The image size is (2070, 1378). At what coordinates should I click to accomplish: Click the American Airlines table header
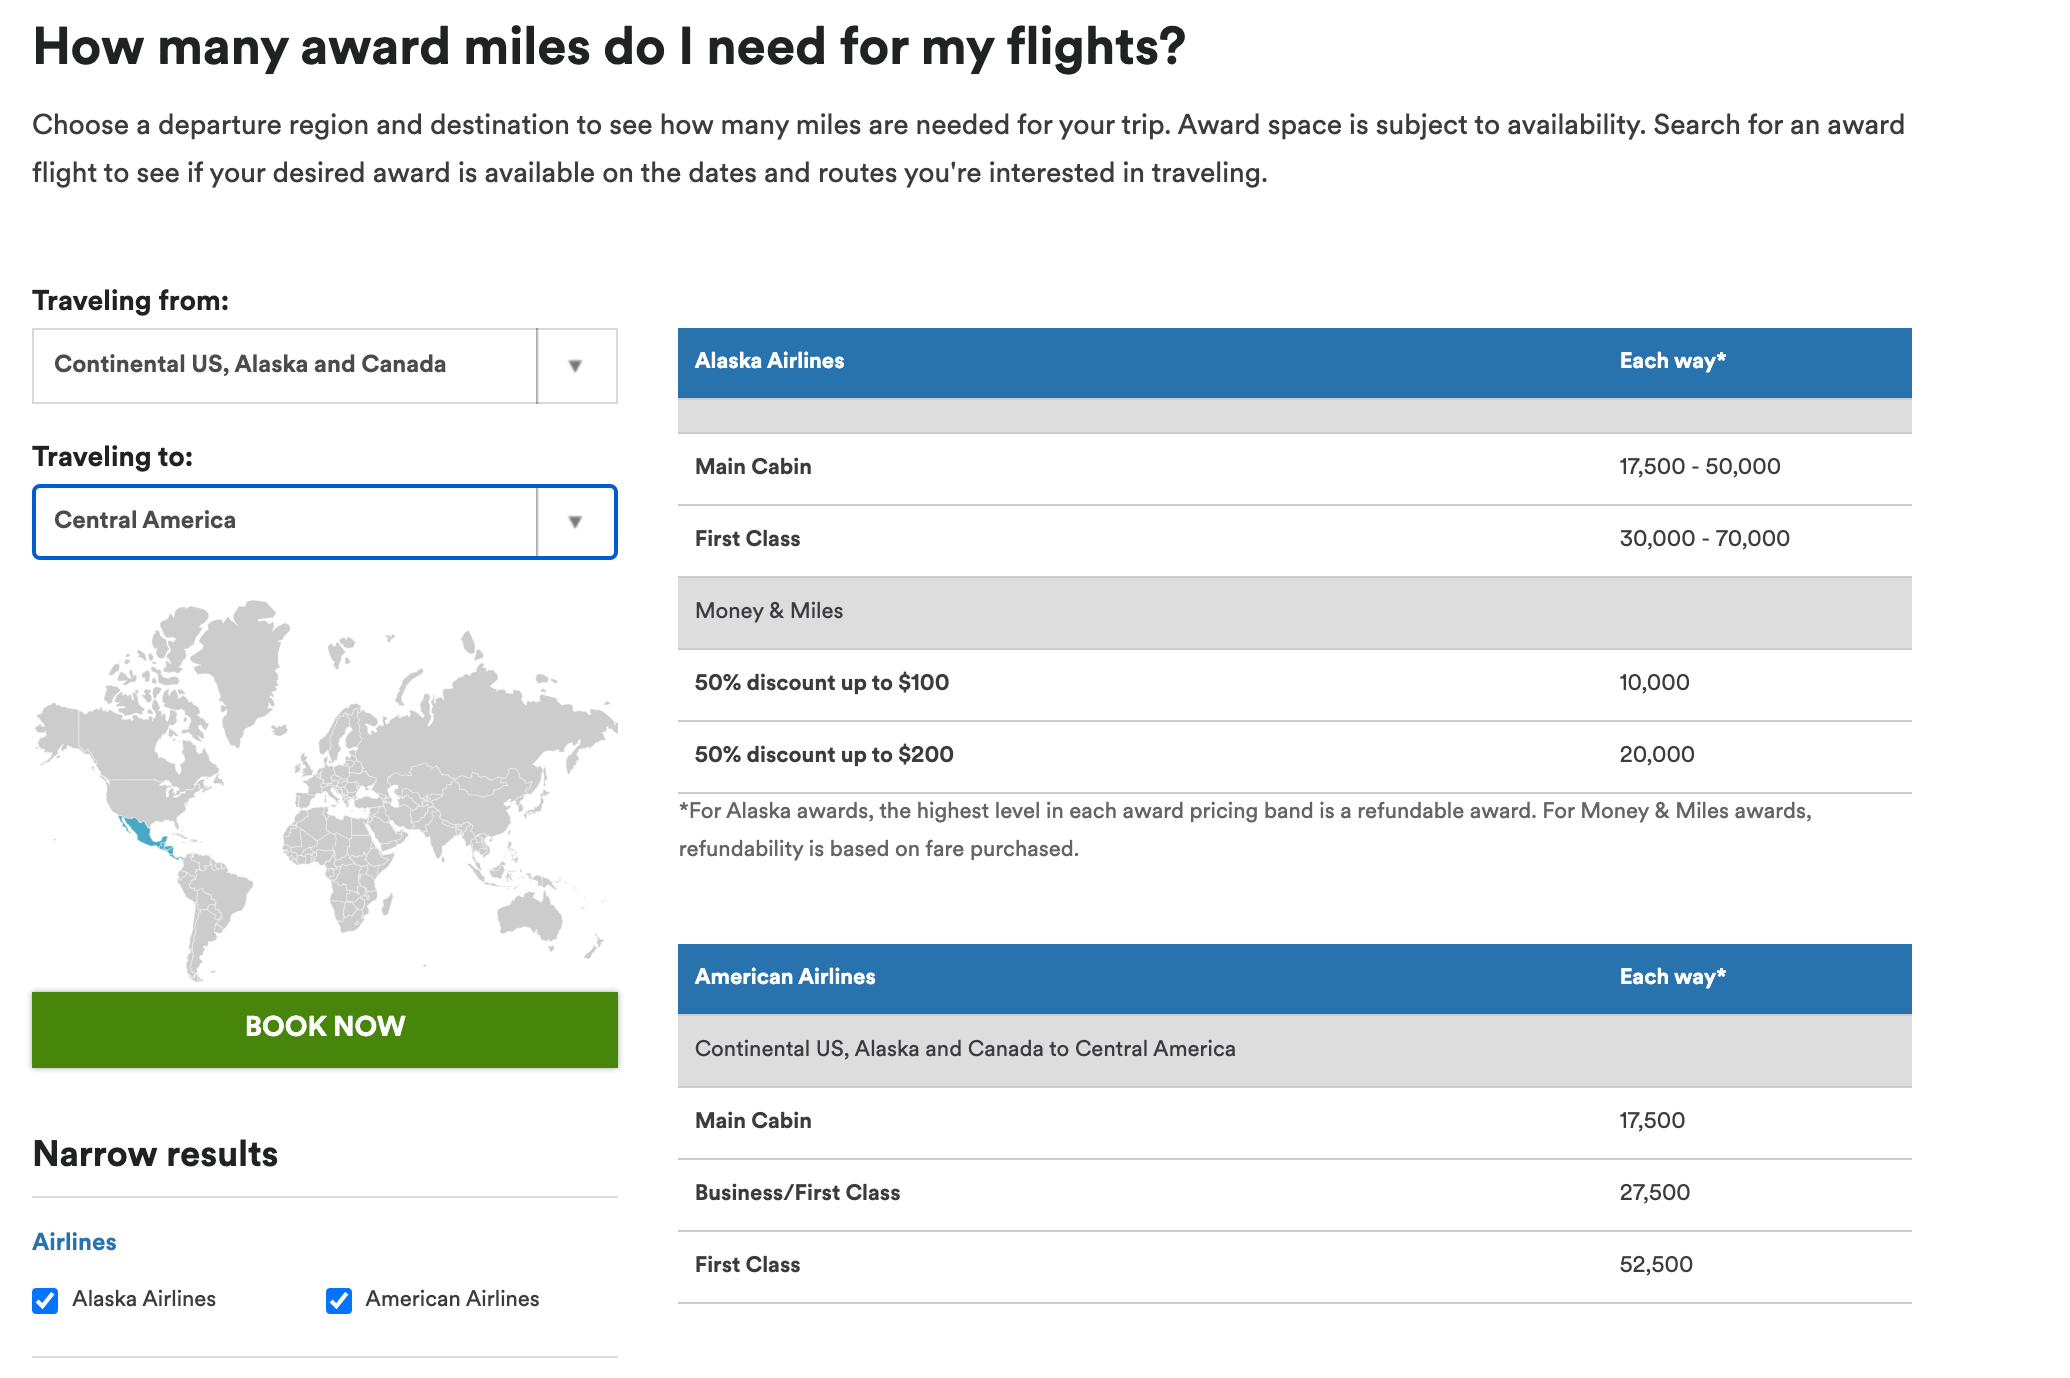1294,978
